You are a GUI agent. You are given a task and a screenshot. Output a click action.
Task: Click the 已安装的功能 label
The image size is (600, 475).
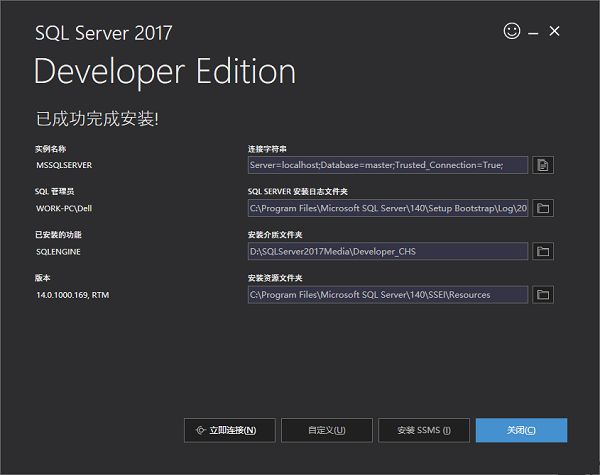pos(58,235)
